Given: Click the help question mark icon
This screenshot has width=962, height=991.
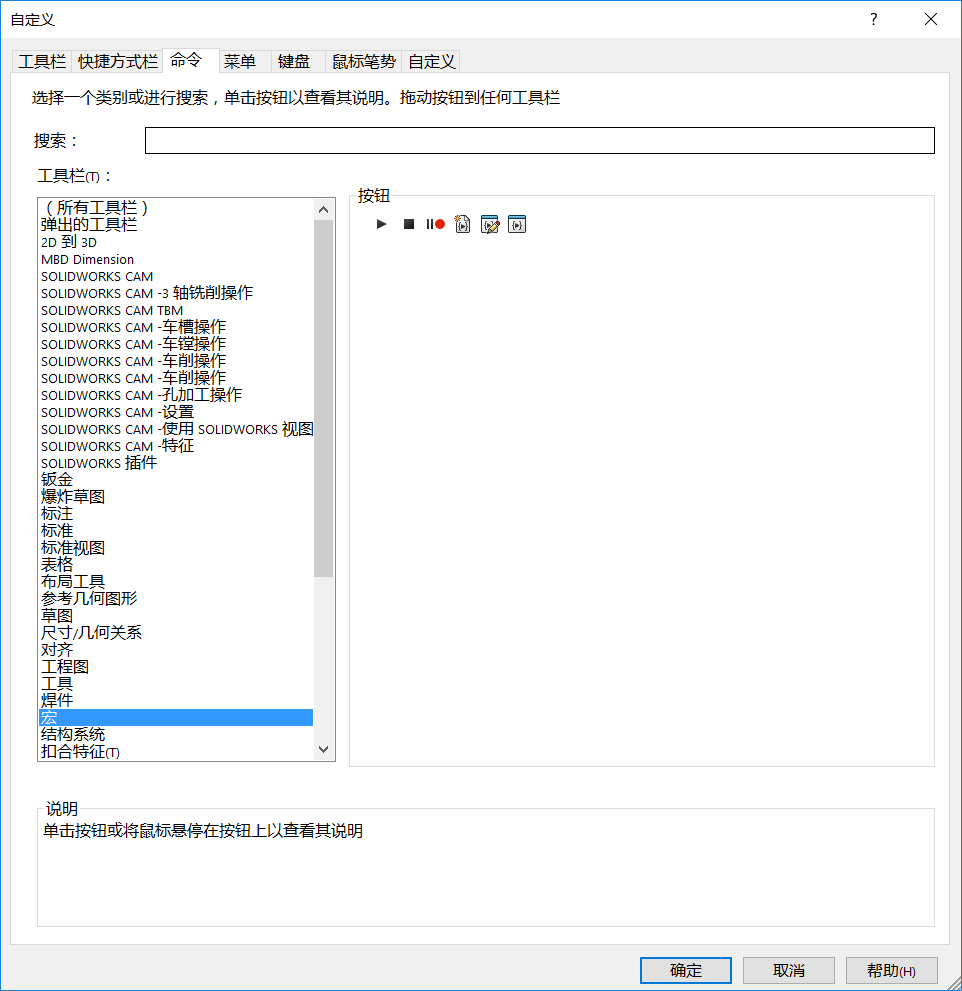Looking at the screenshot, I should (x=873, y=19).
